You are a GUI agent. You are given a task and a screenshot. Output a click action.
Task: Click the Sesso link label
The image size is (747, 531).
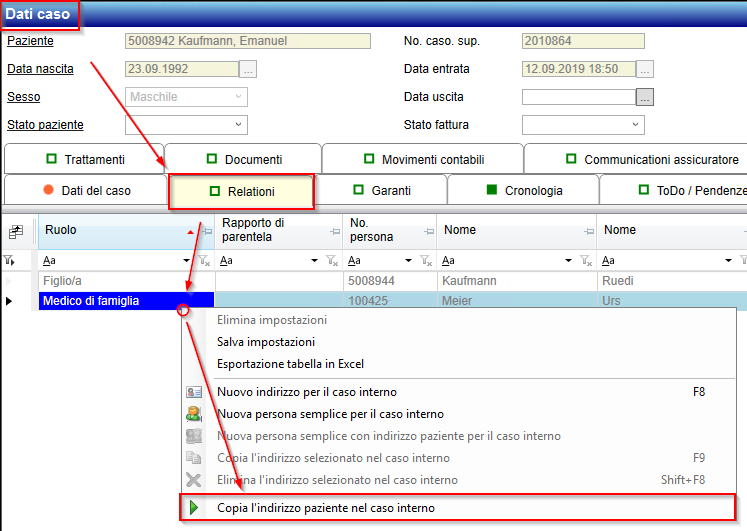tap(23, 97)
